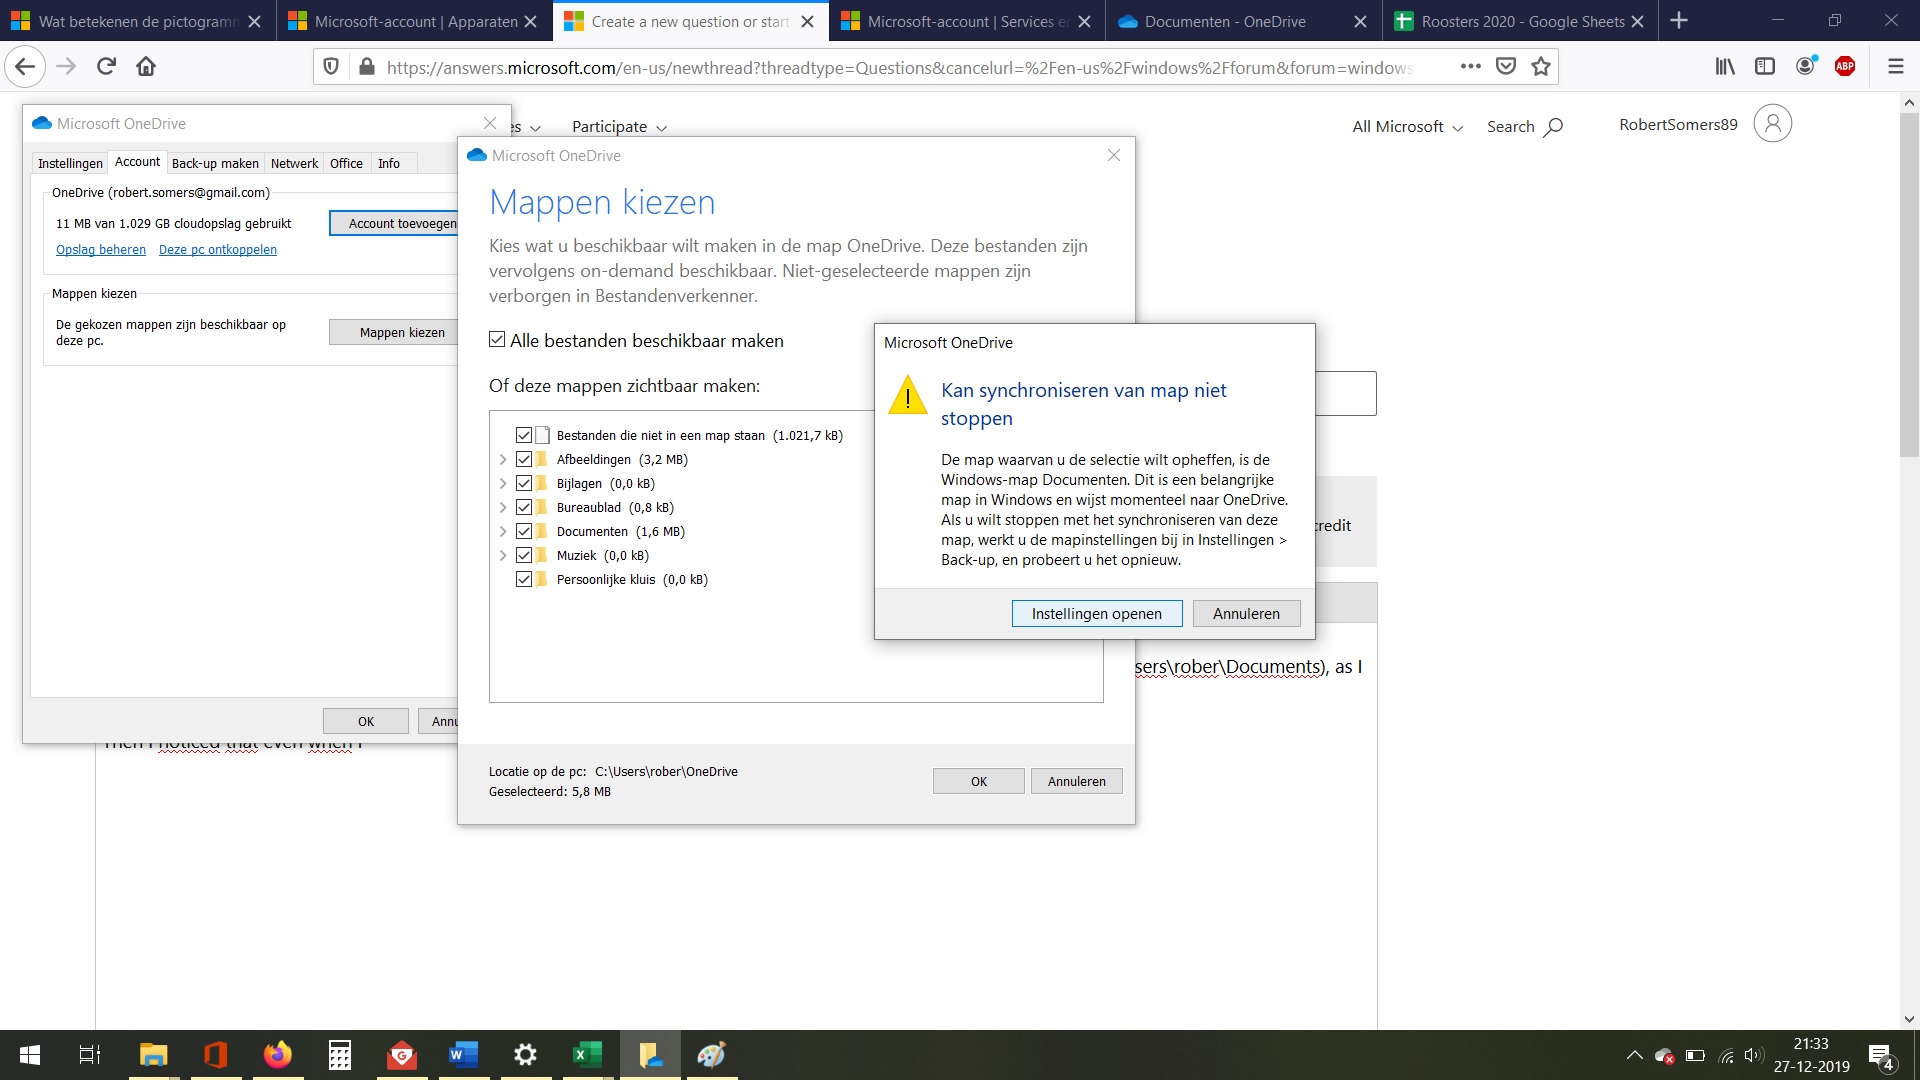This screenshot has height=1080, width=1920.
Task: Click OK in the Mappen kiezen dialog
Action: click(978, 781)
